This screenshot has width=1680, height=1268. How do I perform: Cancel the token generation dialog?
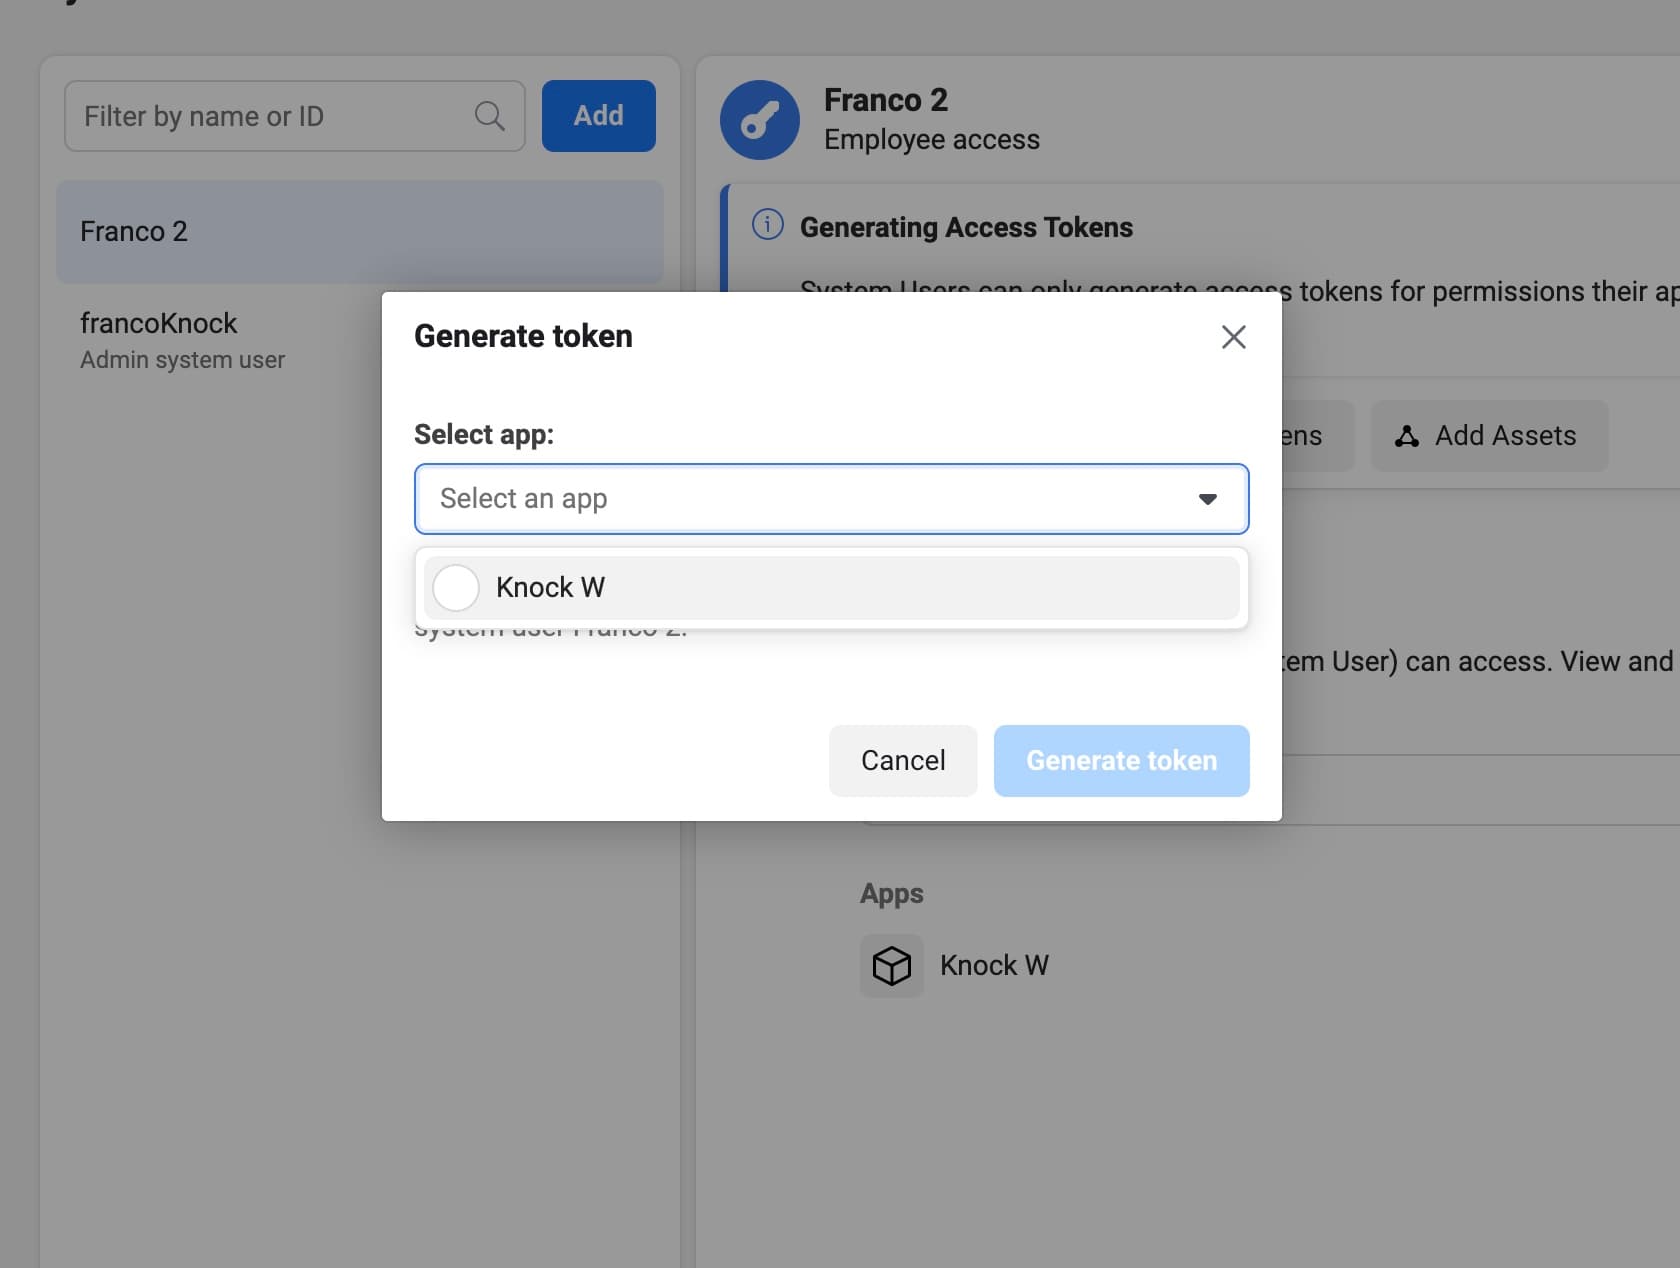902,760
